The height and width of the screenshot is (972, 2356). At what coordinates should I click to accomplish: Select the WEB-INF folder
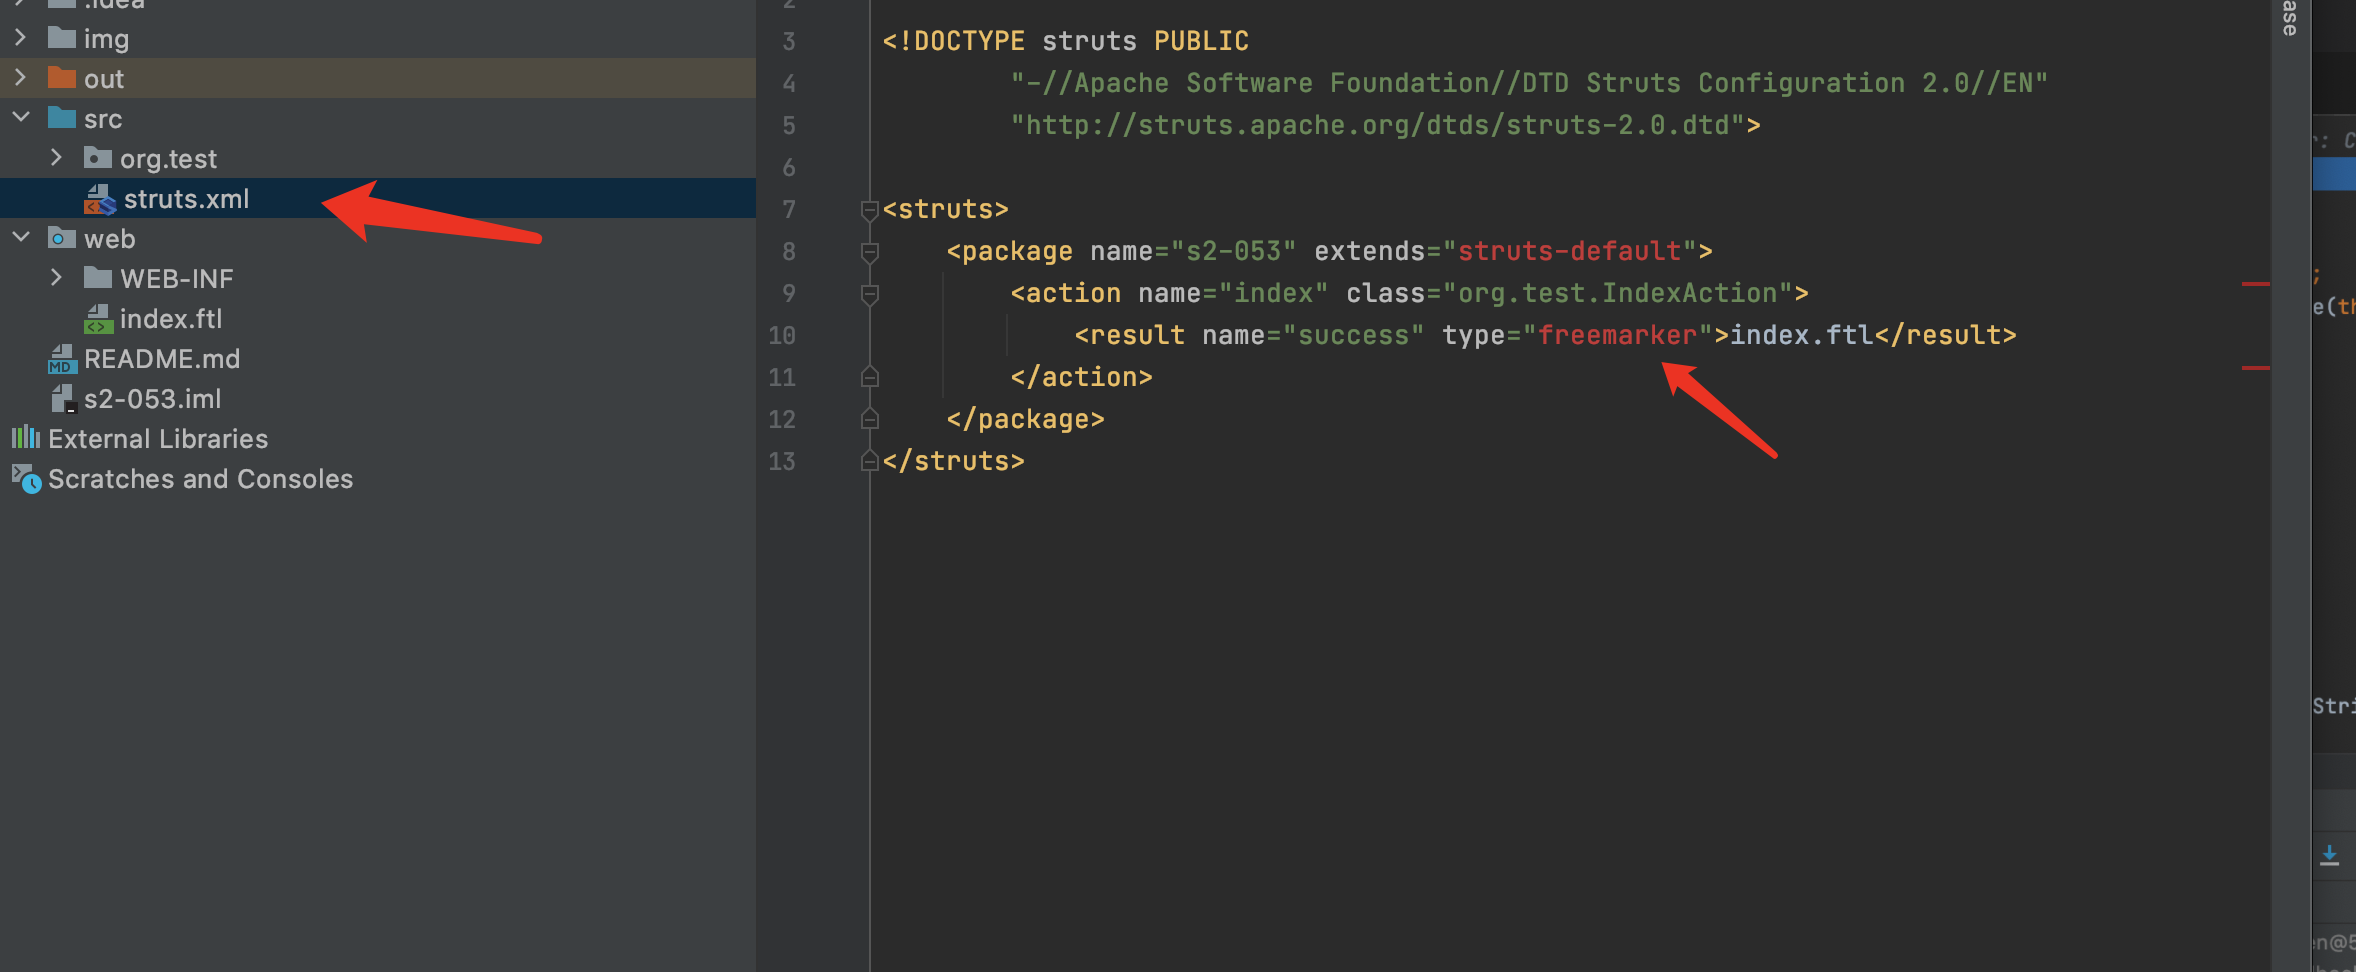coord(177,279)
